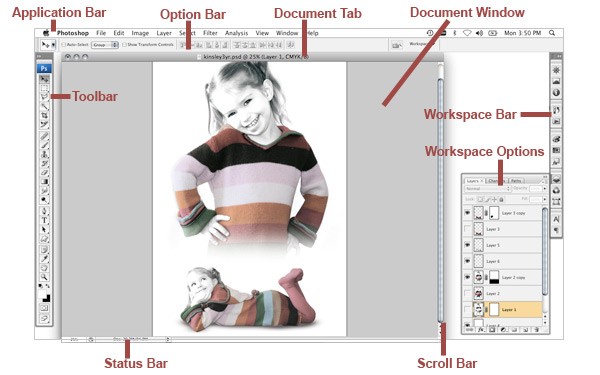Click the Layers panel scroll bar

(545, 252)
